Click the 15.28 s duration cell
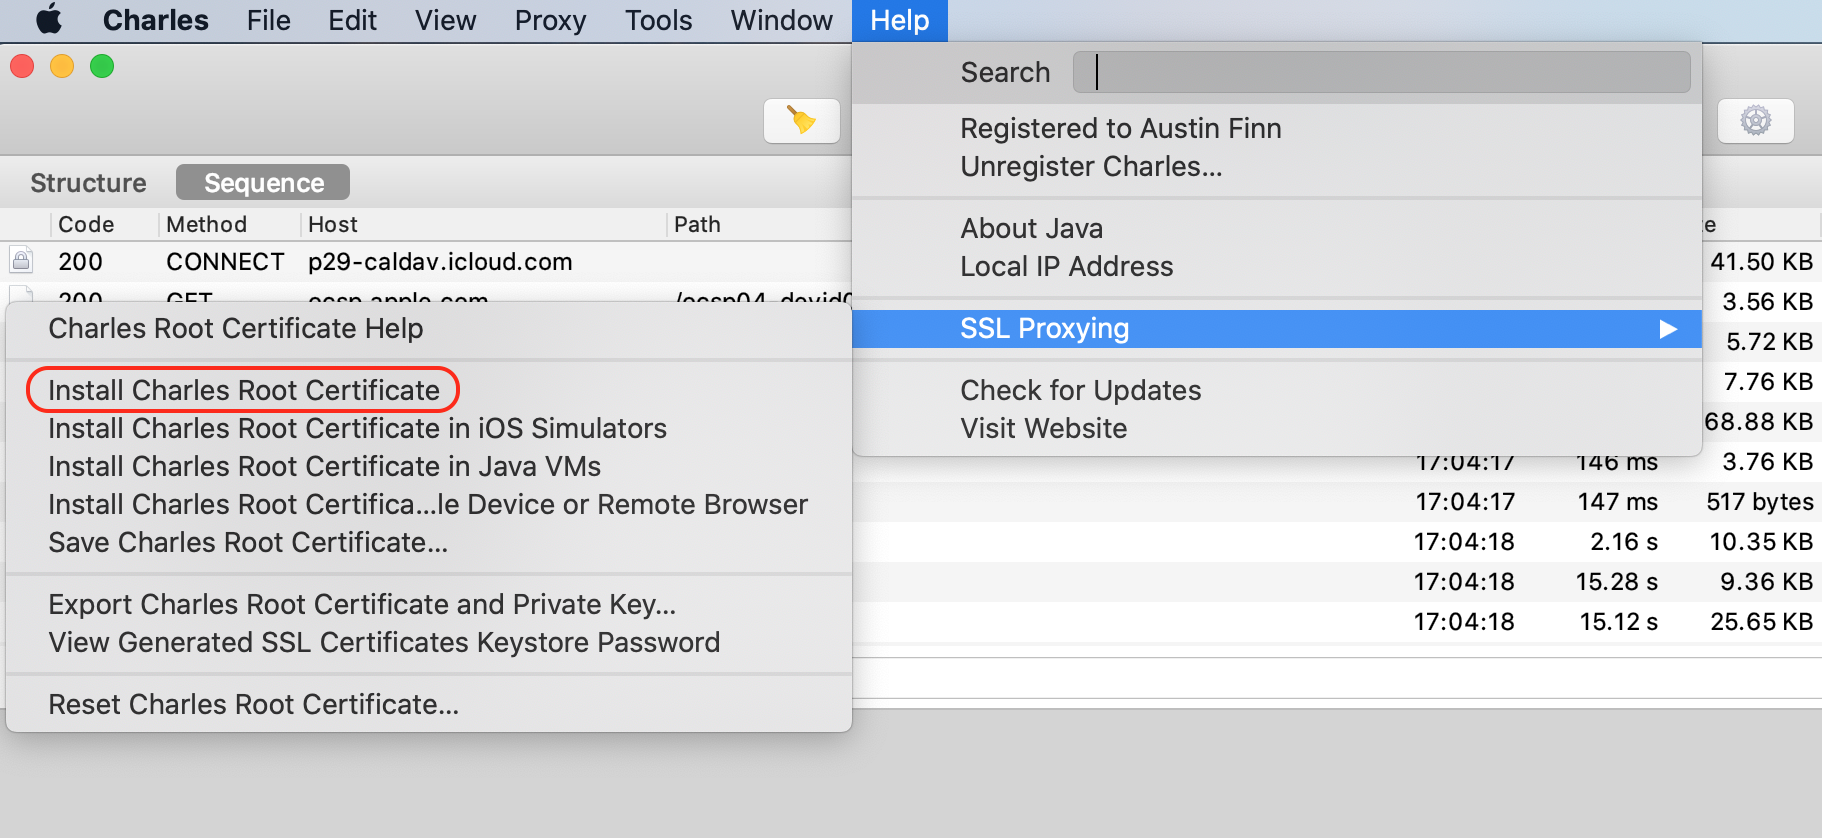Screen dimensions: 1822x838 pos(1617,582)
